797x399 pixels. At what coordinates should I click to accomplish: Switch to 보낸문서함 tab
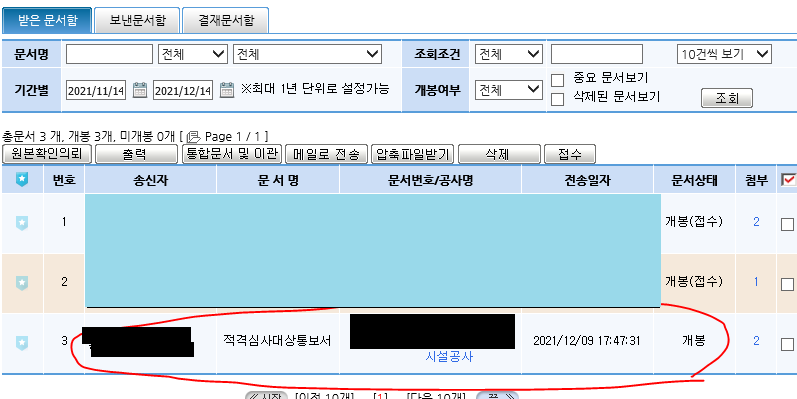coord(137,20)
